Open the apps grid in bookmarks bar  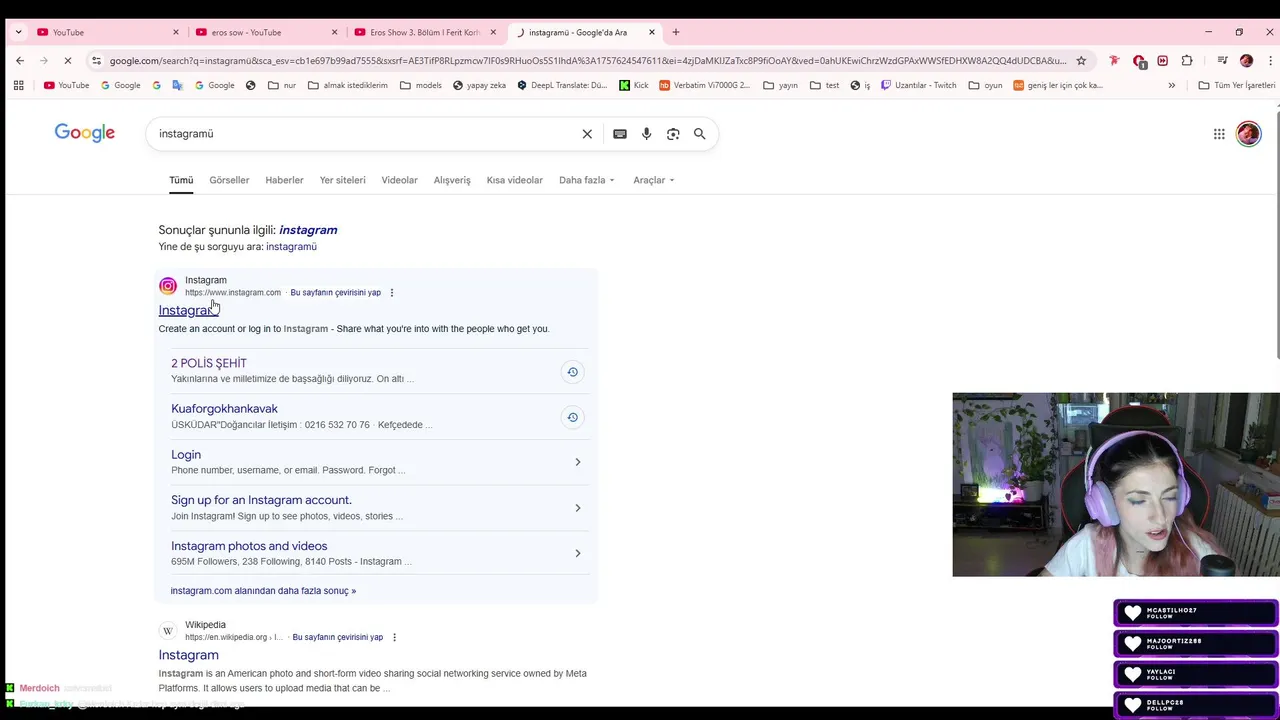point(18,85)
